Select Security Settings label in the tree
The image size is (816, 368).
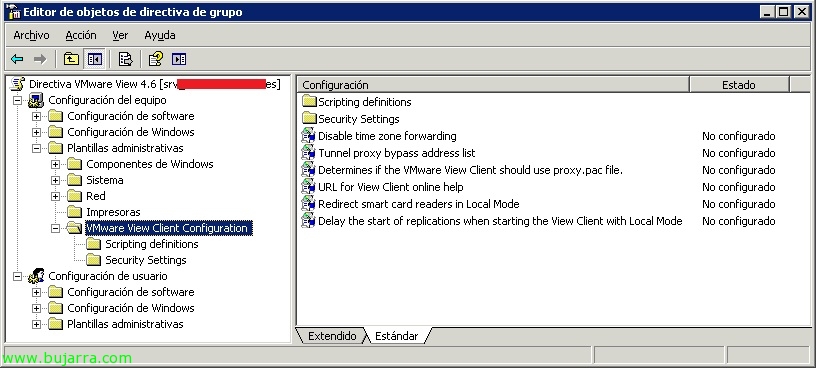[146, 260]
